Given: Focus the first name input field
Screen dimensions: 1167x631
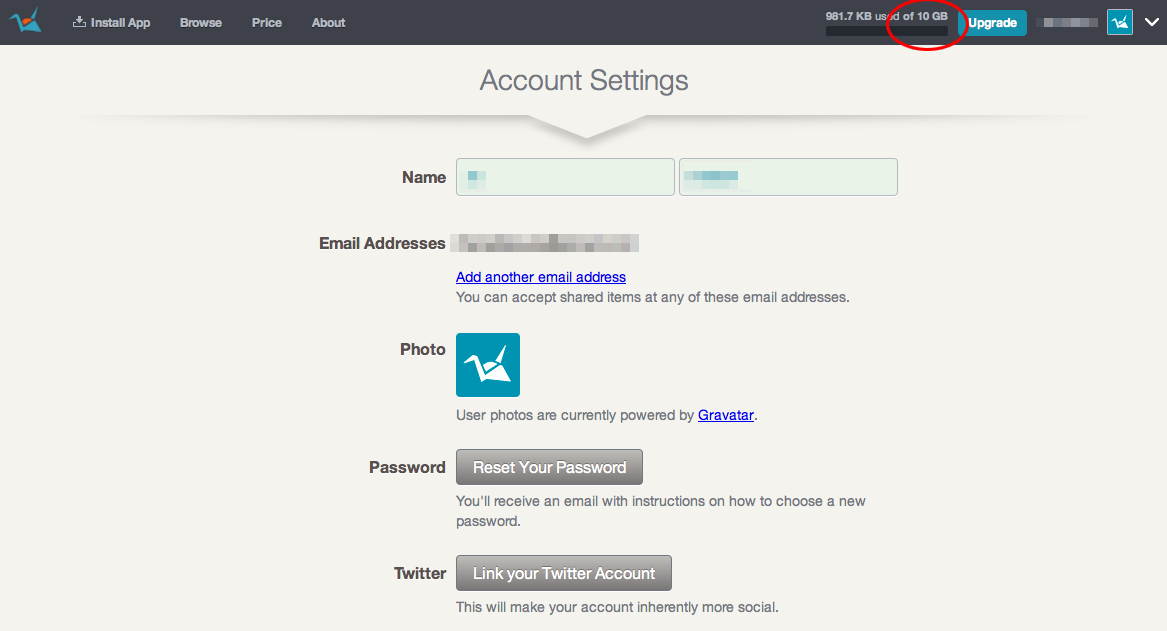Looking at the screenshot, I should [565, 177].
